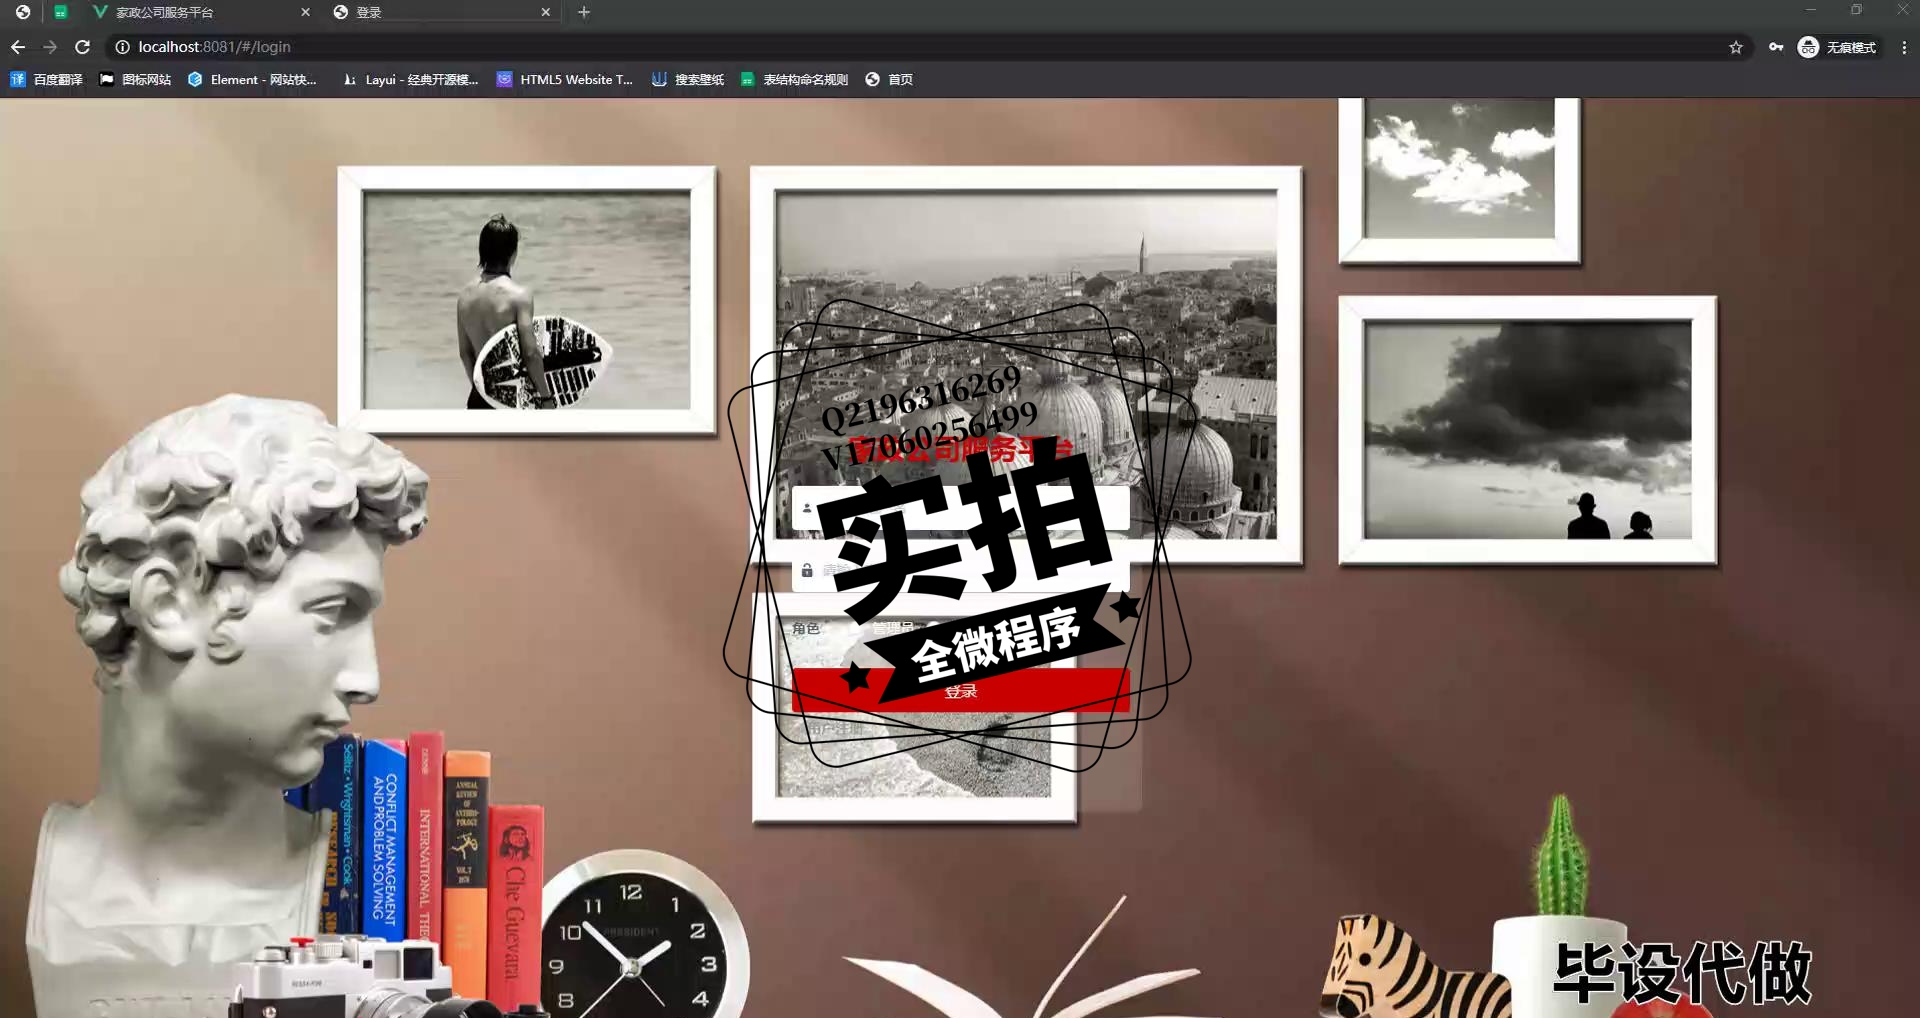Click the browser forward arrow
1920x1018 pixels.
[50, 47]
